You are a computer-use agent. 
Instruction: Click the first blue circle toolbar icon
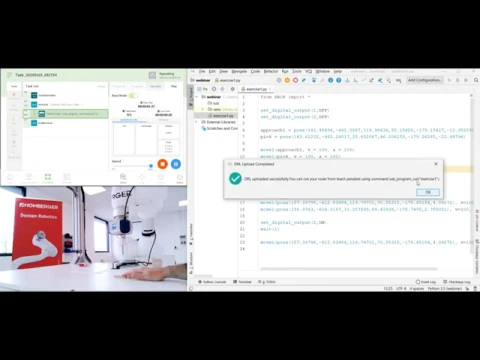330,80
